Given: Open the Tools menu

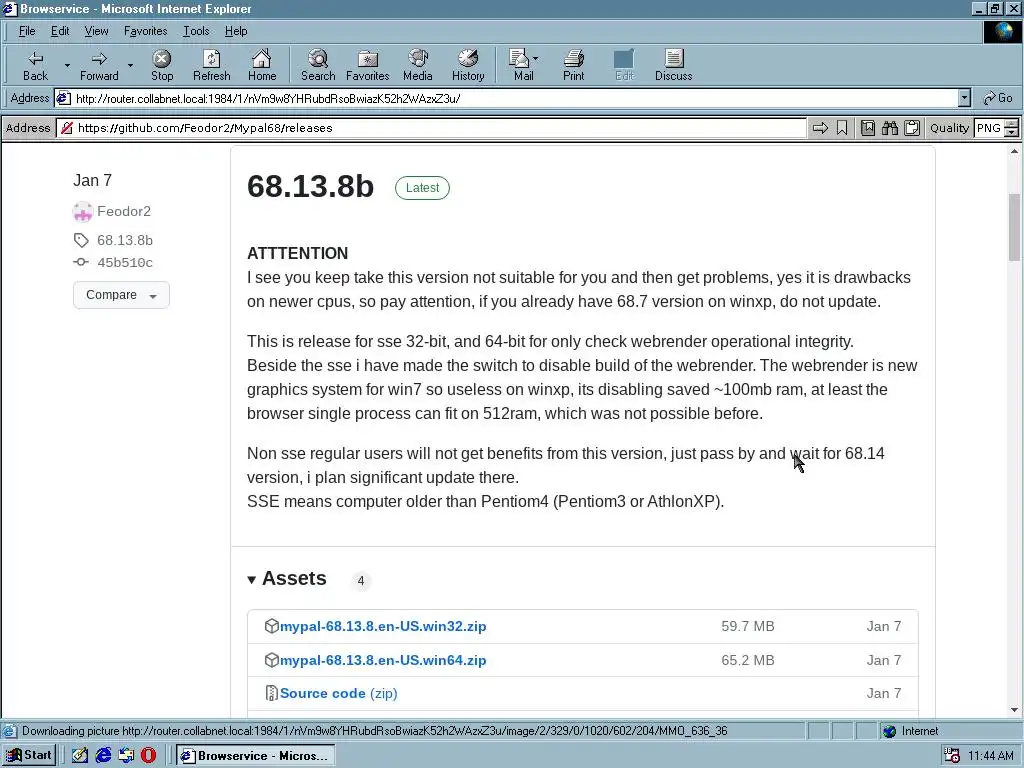Looking at the screenshot, I should click(196, 31).
